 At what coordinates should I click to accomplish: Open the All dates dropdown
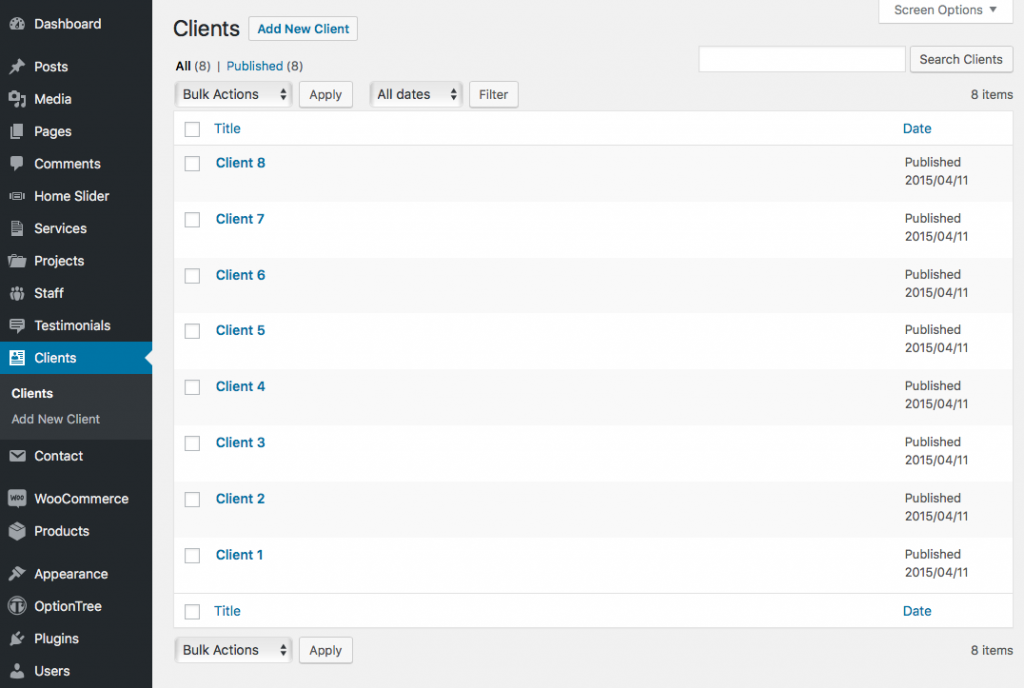coord(416,94)
